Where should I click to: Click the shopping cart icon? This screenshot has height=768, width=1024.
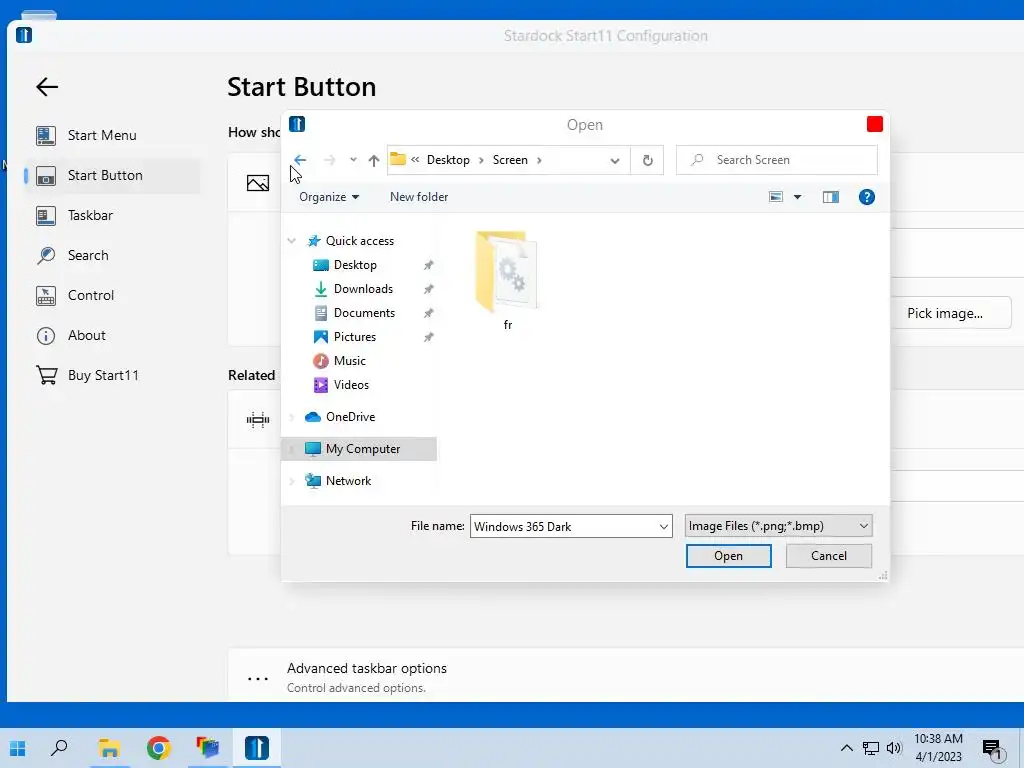pyautogui.click(x=46, y=375)
